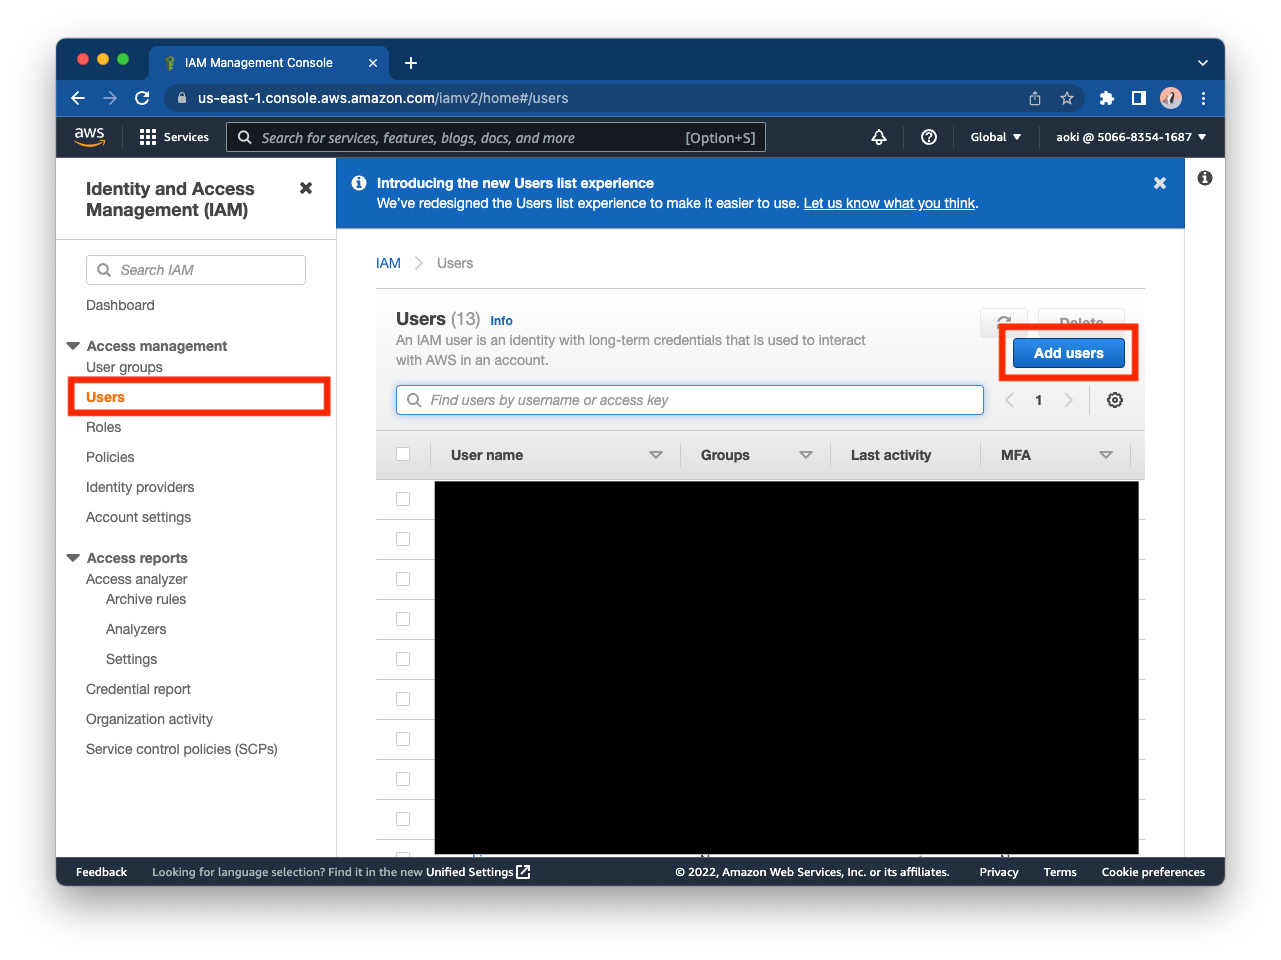Click the refresh users list button
Image resolution: width=1281 pixels, height=960 pixels.
point(1004,322)
